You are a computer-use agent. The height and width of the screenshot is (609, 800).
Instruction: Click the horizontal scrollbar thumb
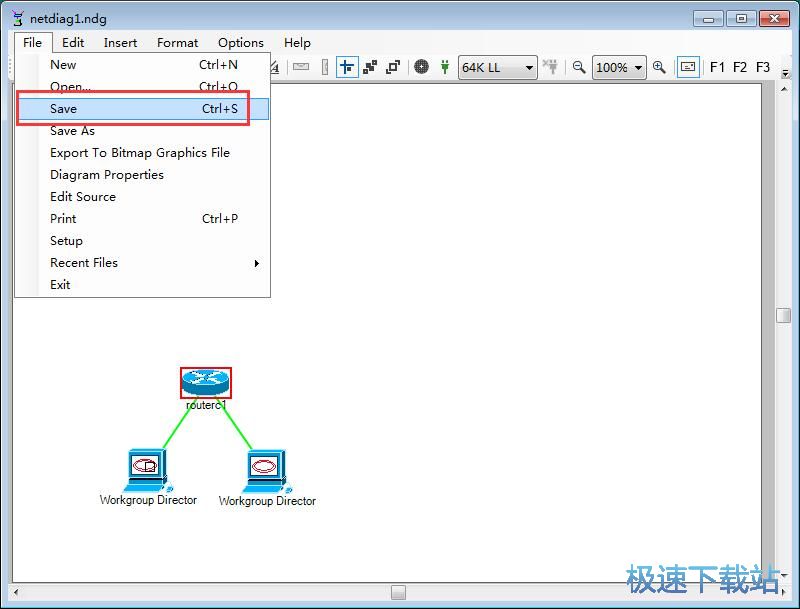click(x=398, y=592)
